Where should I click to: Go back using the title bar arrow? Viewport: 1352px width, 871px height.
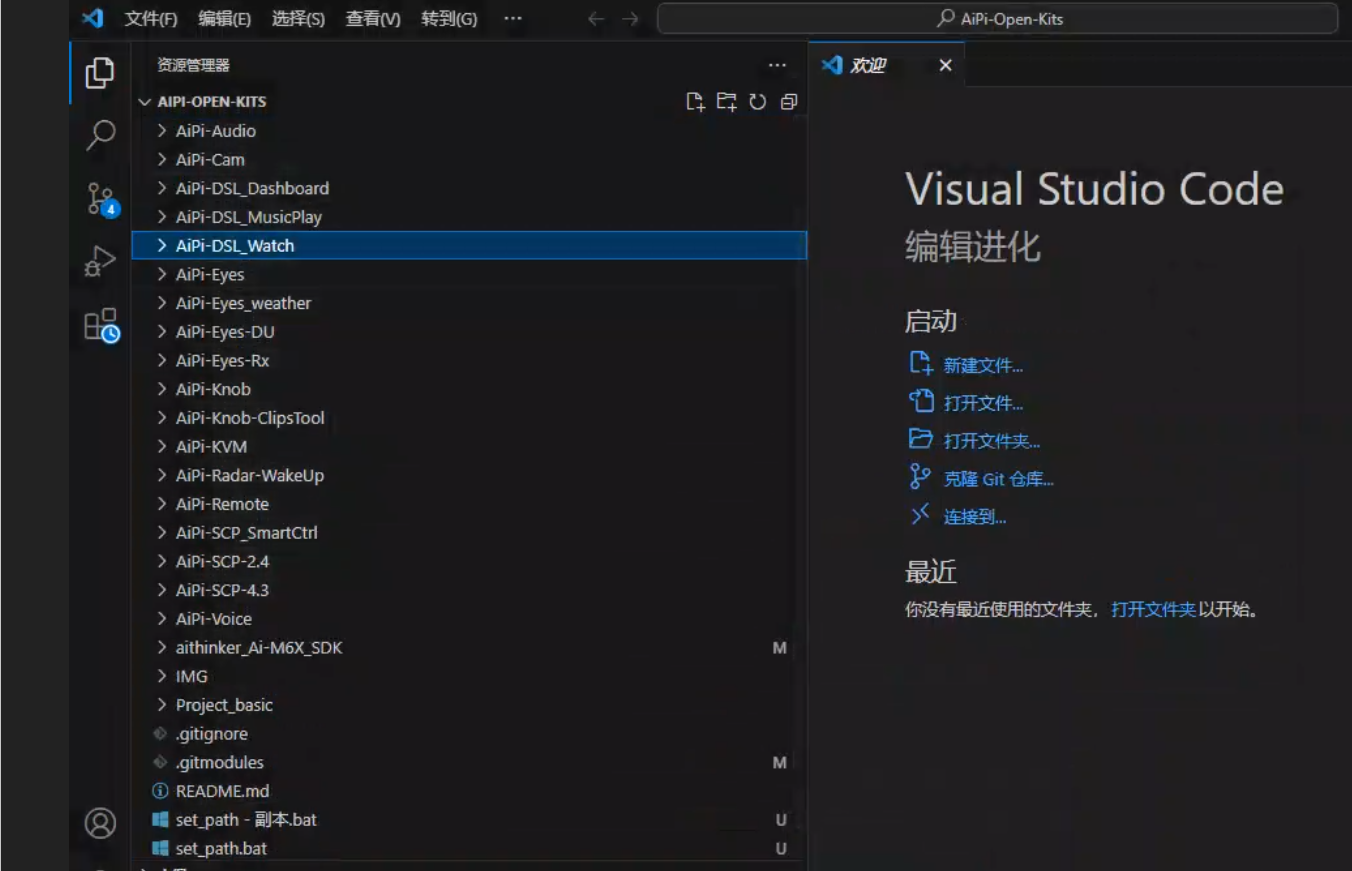point(596,19)
